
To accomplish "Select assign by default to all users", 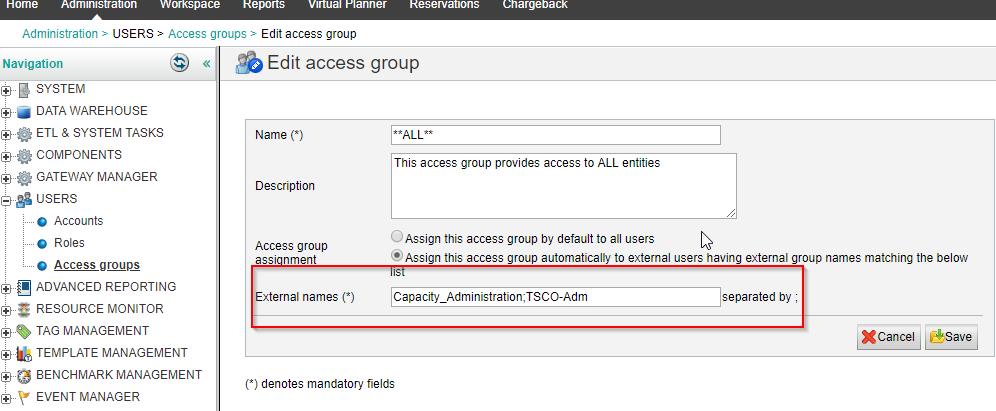I will coord(398,238).
